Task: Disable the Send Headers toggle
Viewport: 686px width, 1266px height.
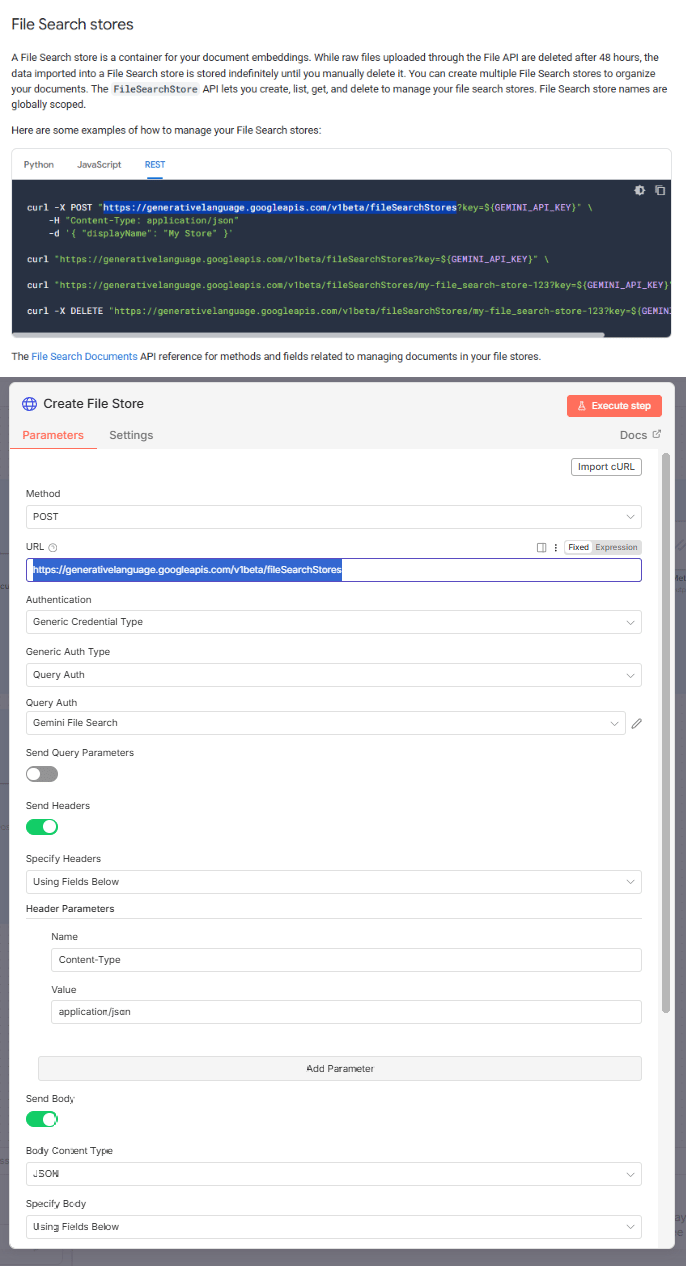Action: (40, 826)
